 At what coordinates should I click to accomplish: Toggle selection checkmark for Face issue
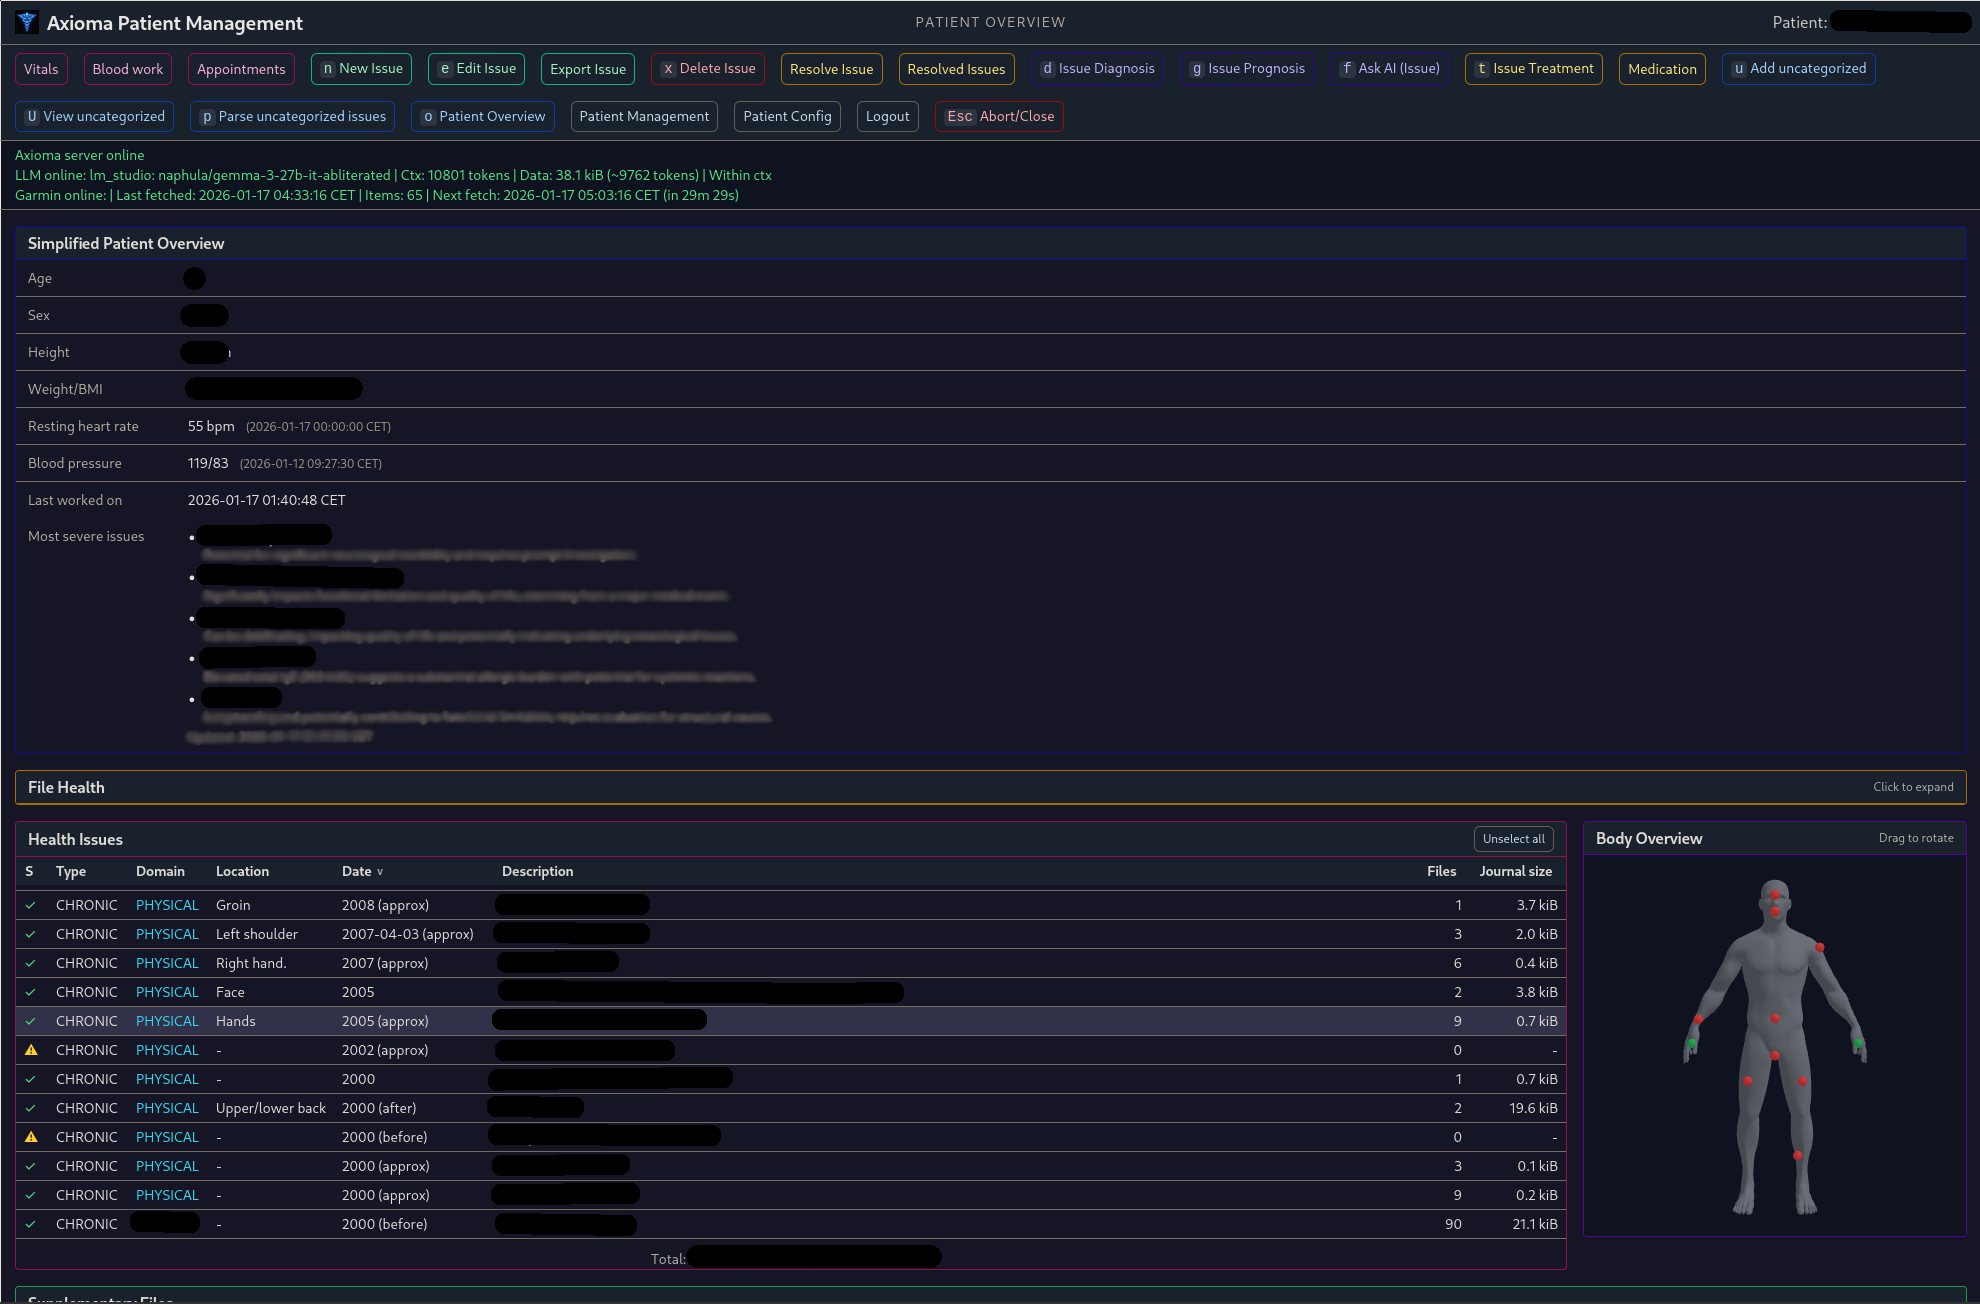31,992
